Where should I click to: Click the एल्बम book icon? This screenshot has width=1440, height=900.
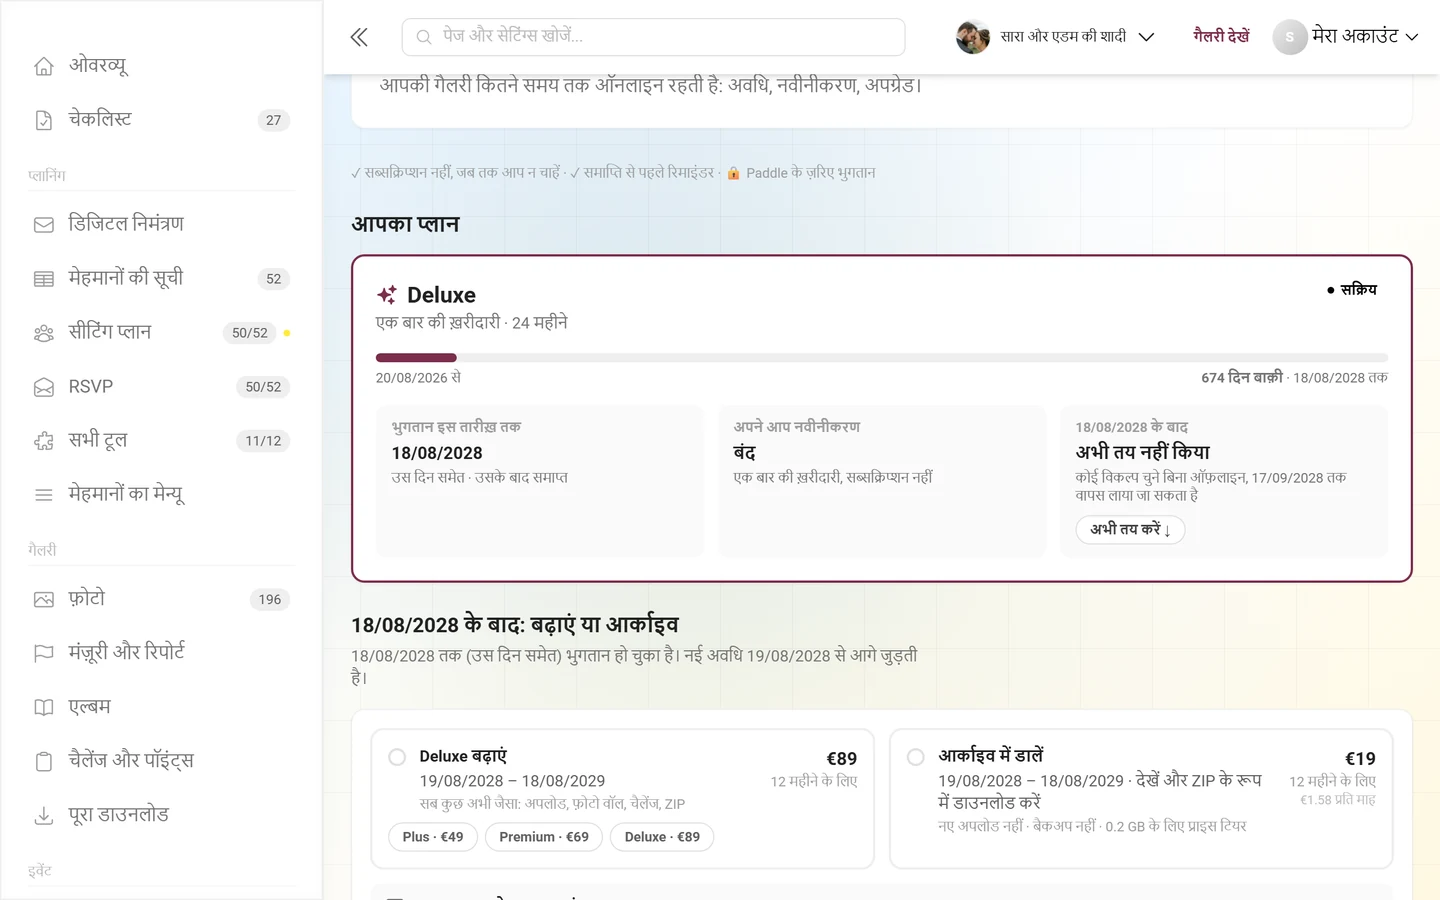44,708
